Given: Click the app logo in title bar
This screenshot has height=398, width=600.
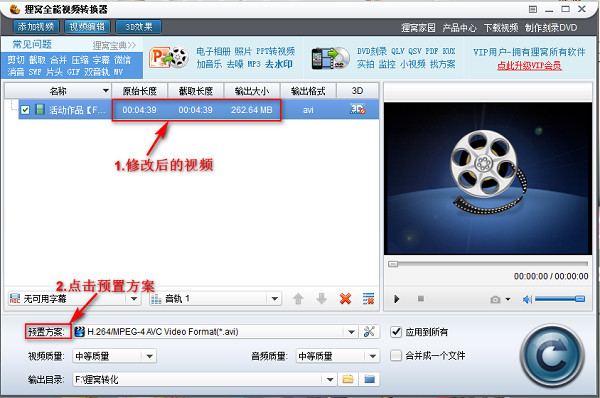Looking at the screenshot, I should 15,9.
